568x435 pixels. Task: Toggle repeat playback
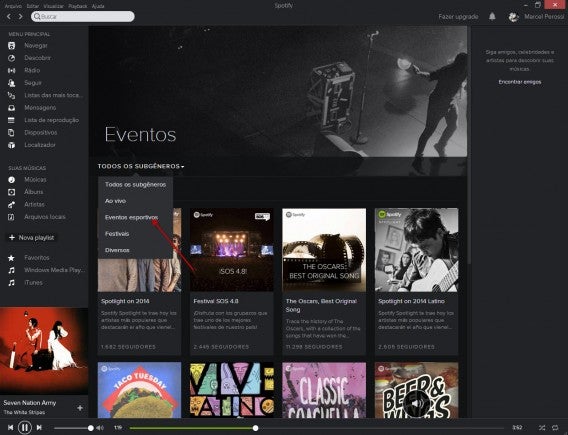[x=555, y=428]
